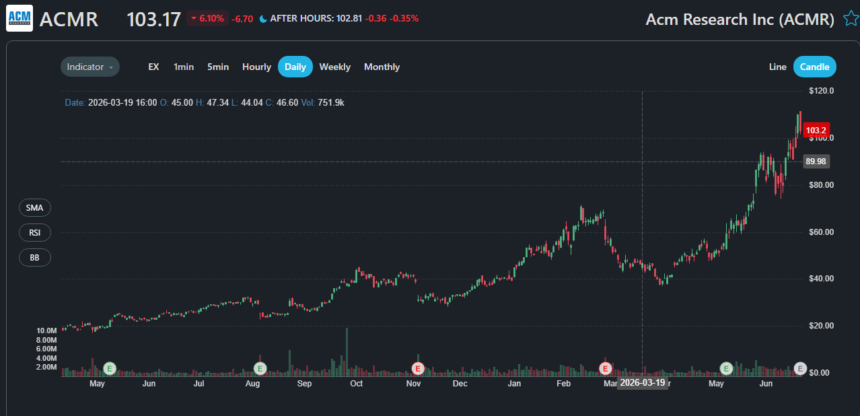Click the 2.00M volume axis label
Image resolution: width=860 pixels, height=416 pixels.
[x=46, y=367]
